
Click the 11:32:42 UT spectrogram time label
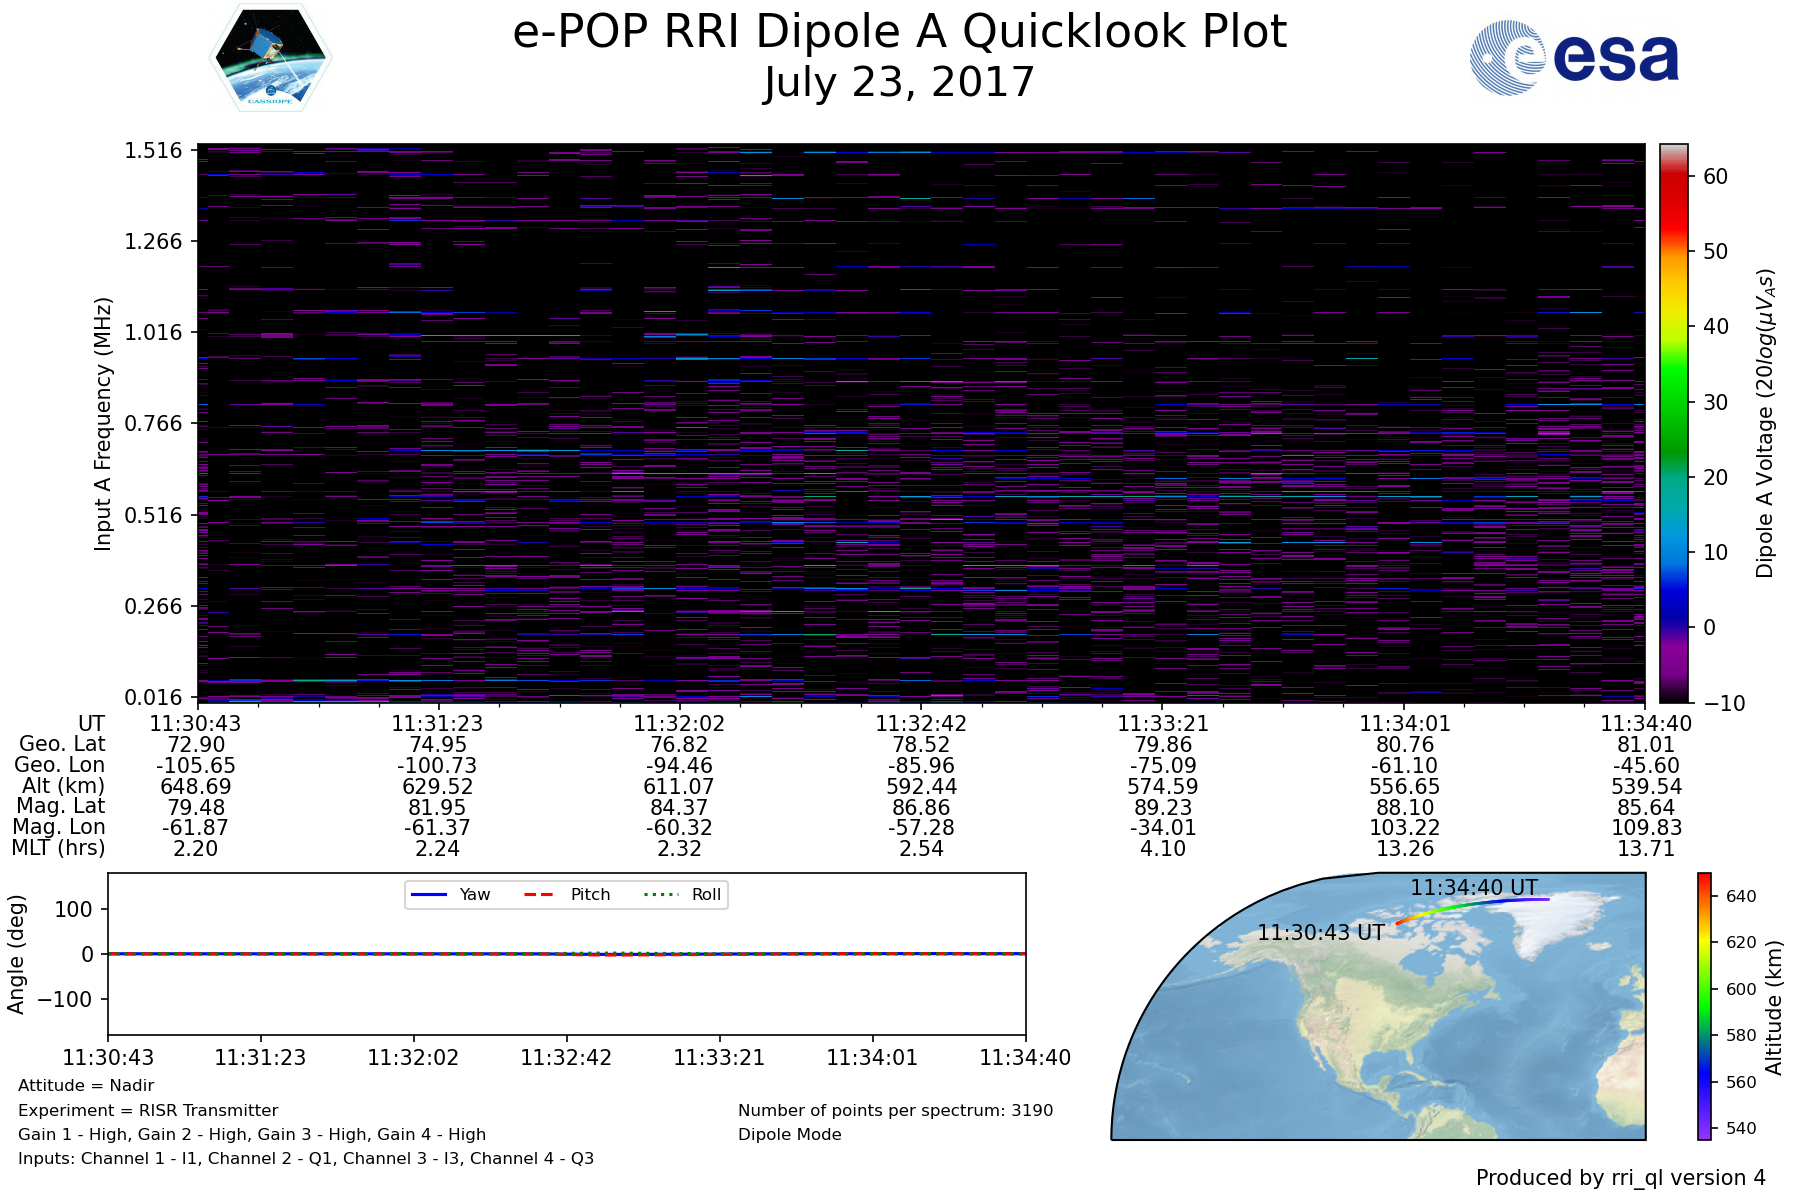(x=921, y=724)
